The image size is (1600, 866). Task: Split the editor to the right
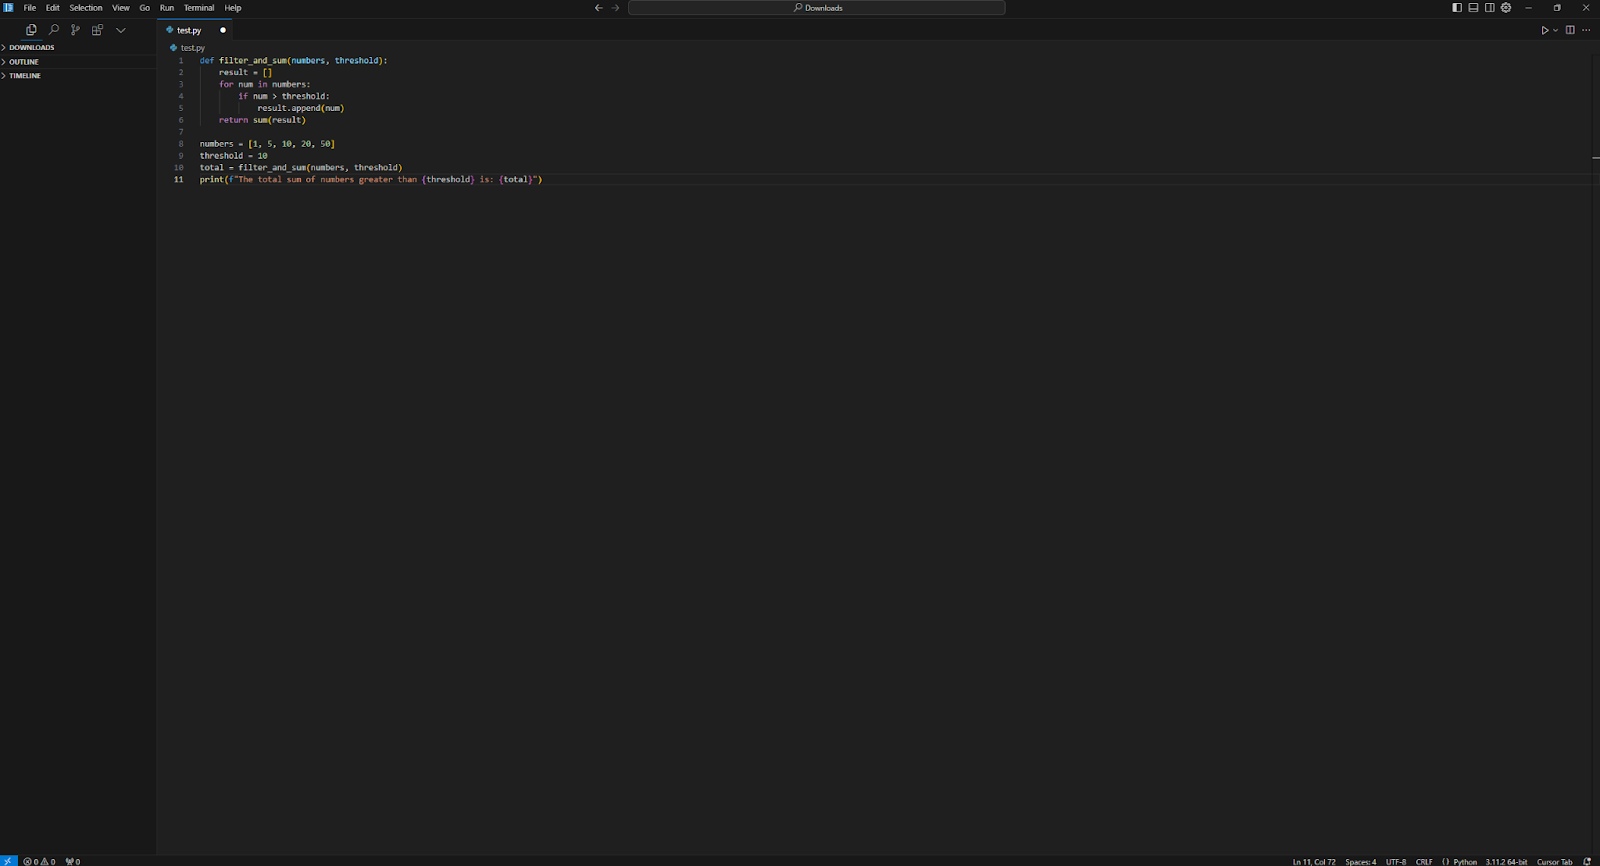coord(1570,30)
